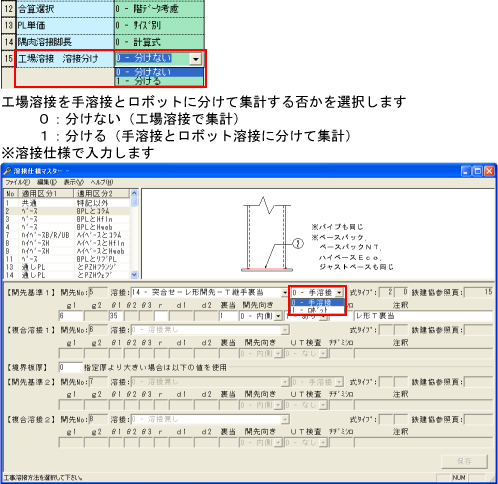498x484 pixels.
Task: Select list row 9 ハイベースとHweb
Action: click(67, 251)
